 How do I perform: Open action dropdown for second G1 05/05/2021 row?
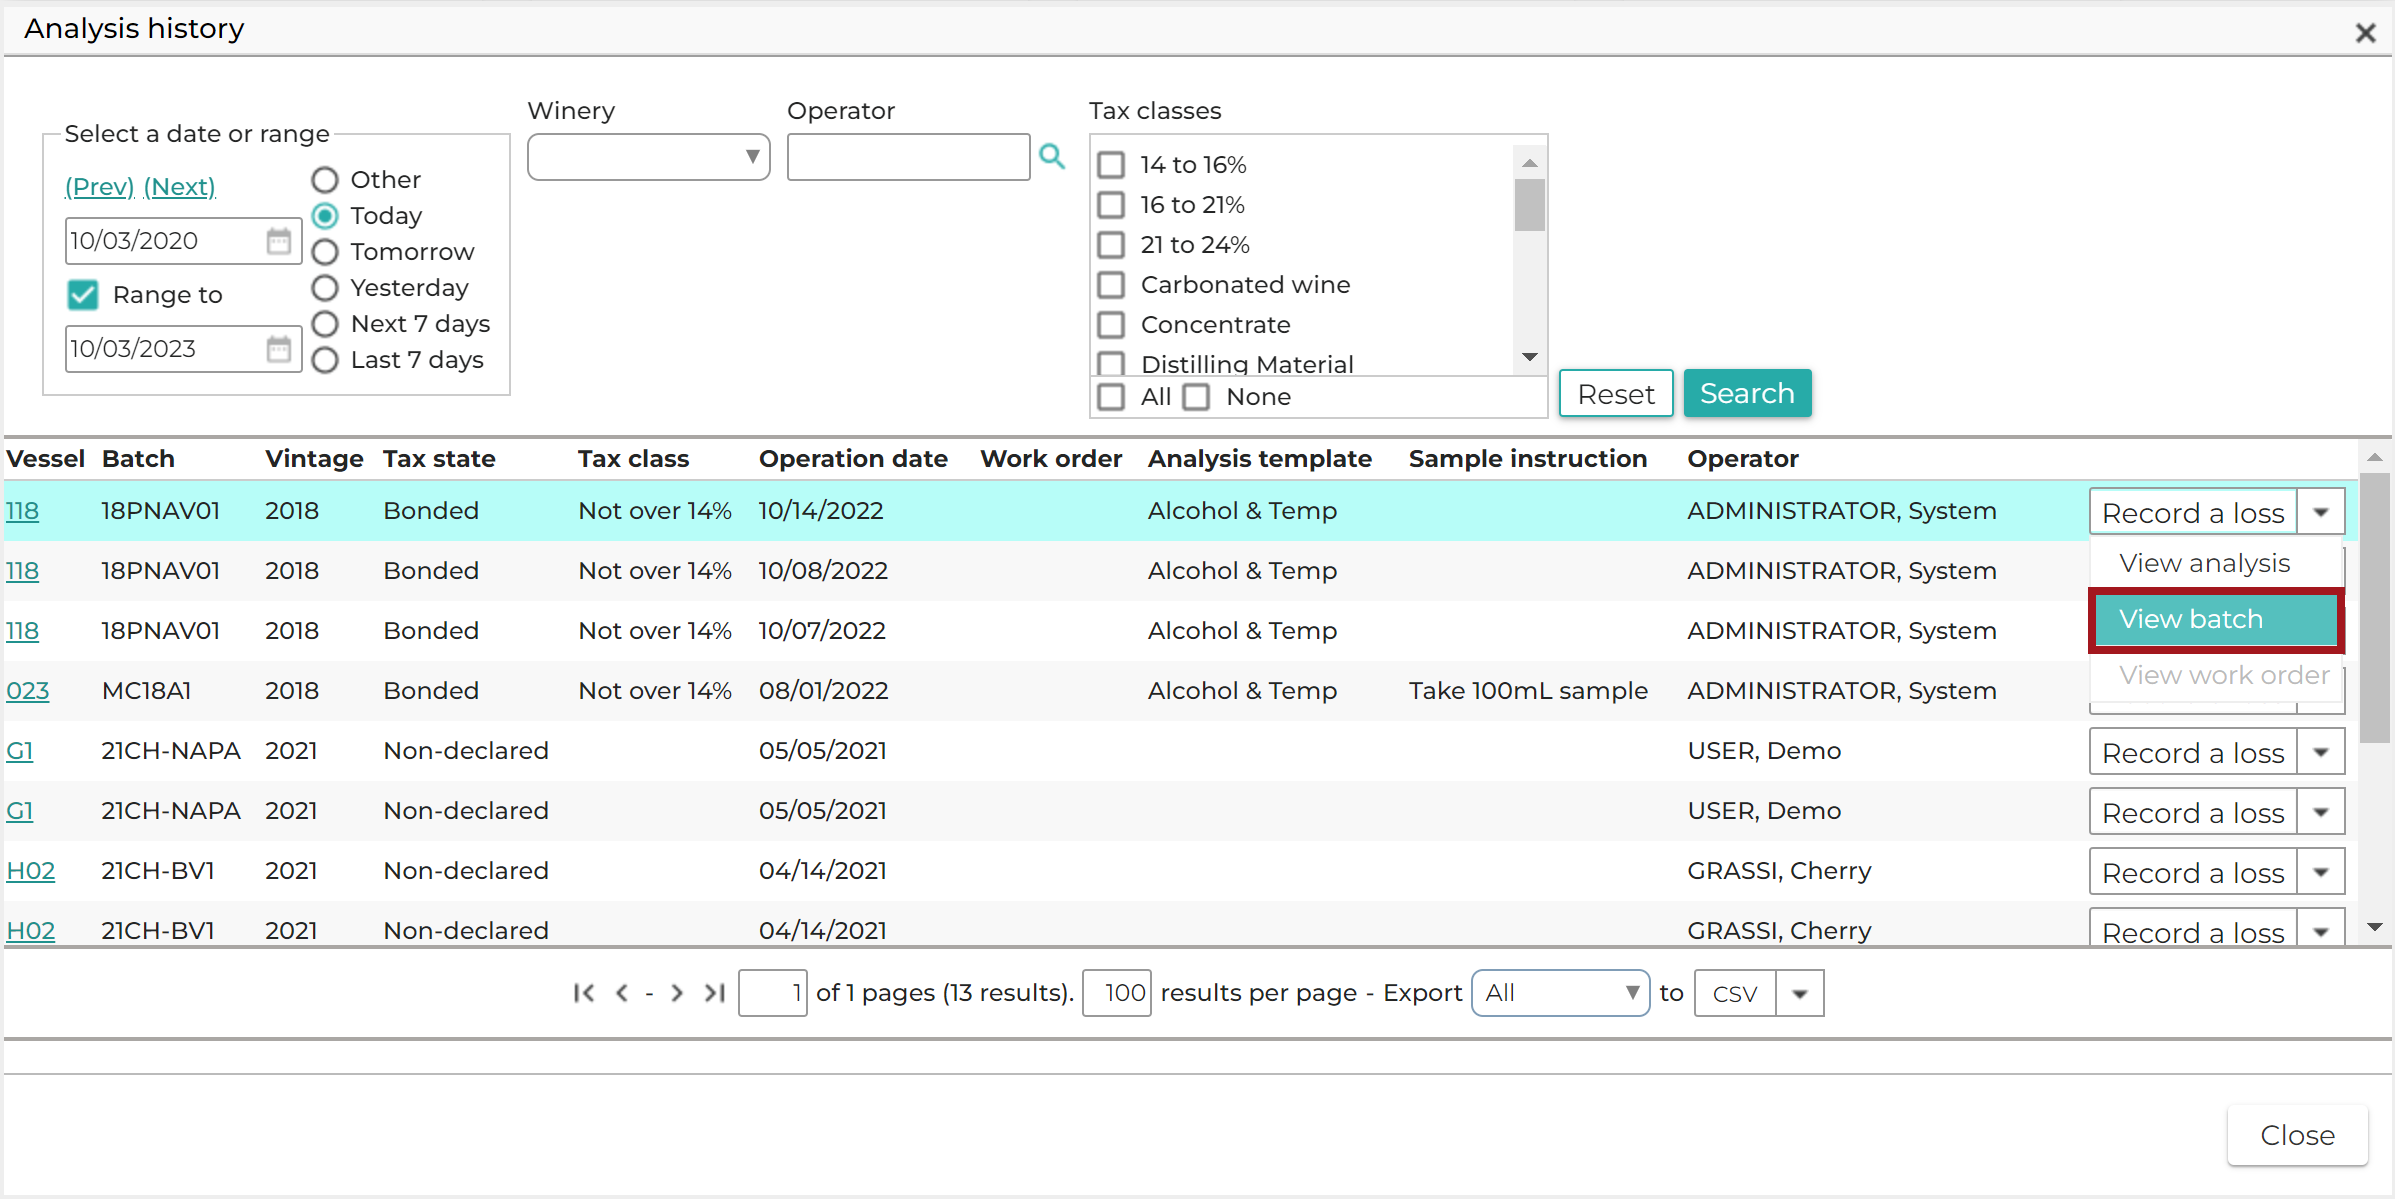click(2321, 812)
